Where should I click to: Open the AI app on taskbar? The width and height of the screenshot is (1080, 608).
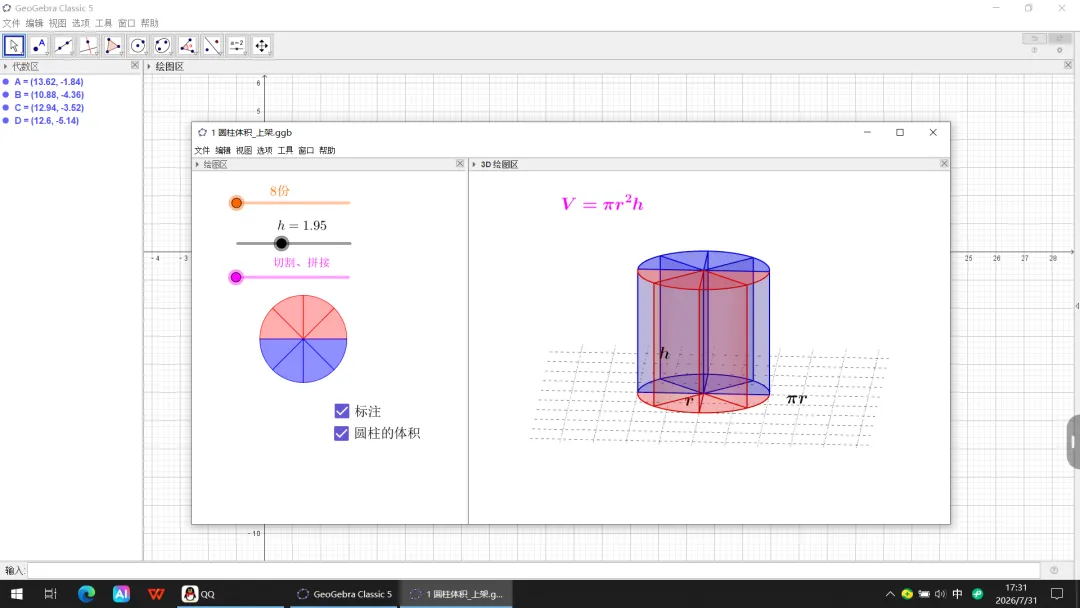[121, 594]
